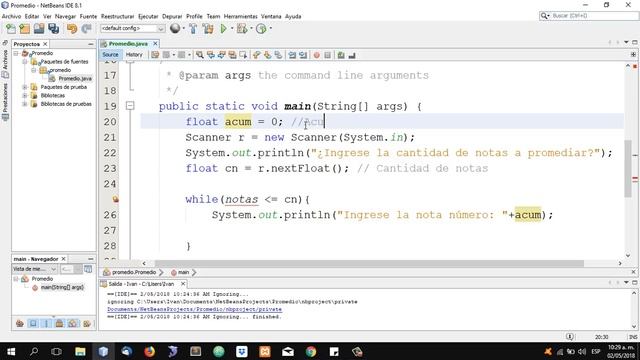Image resolution: width=640 pixels, height=360 pixels.
Task: Click the editor vertical scrollbar thumb
Action: pos(628,168)
